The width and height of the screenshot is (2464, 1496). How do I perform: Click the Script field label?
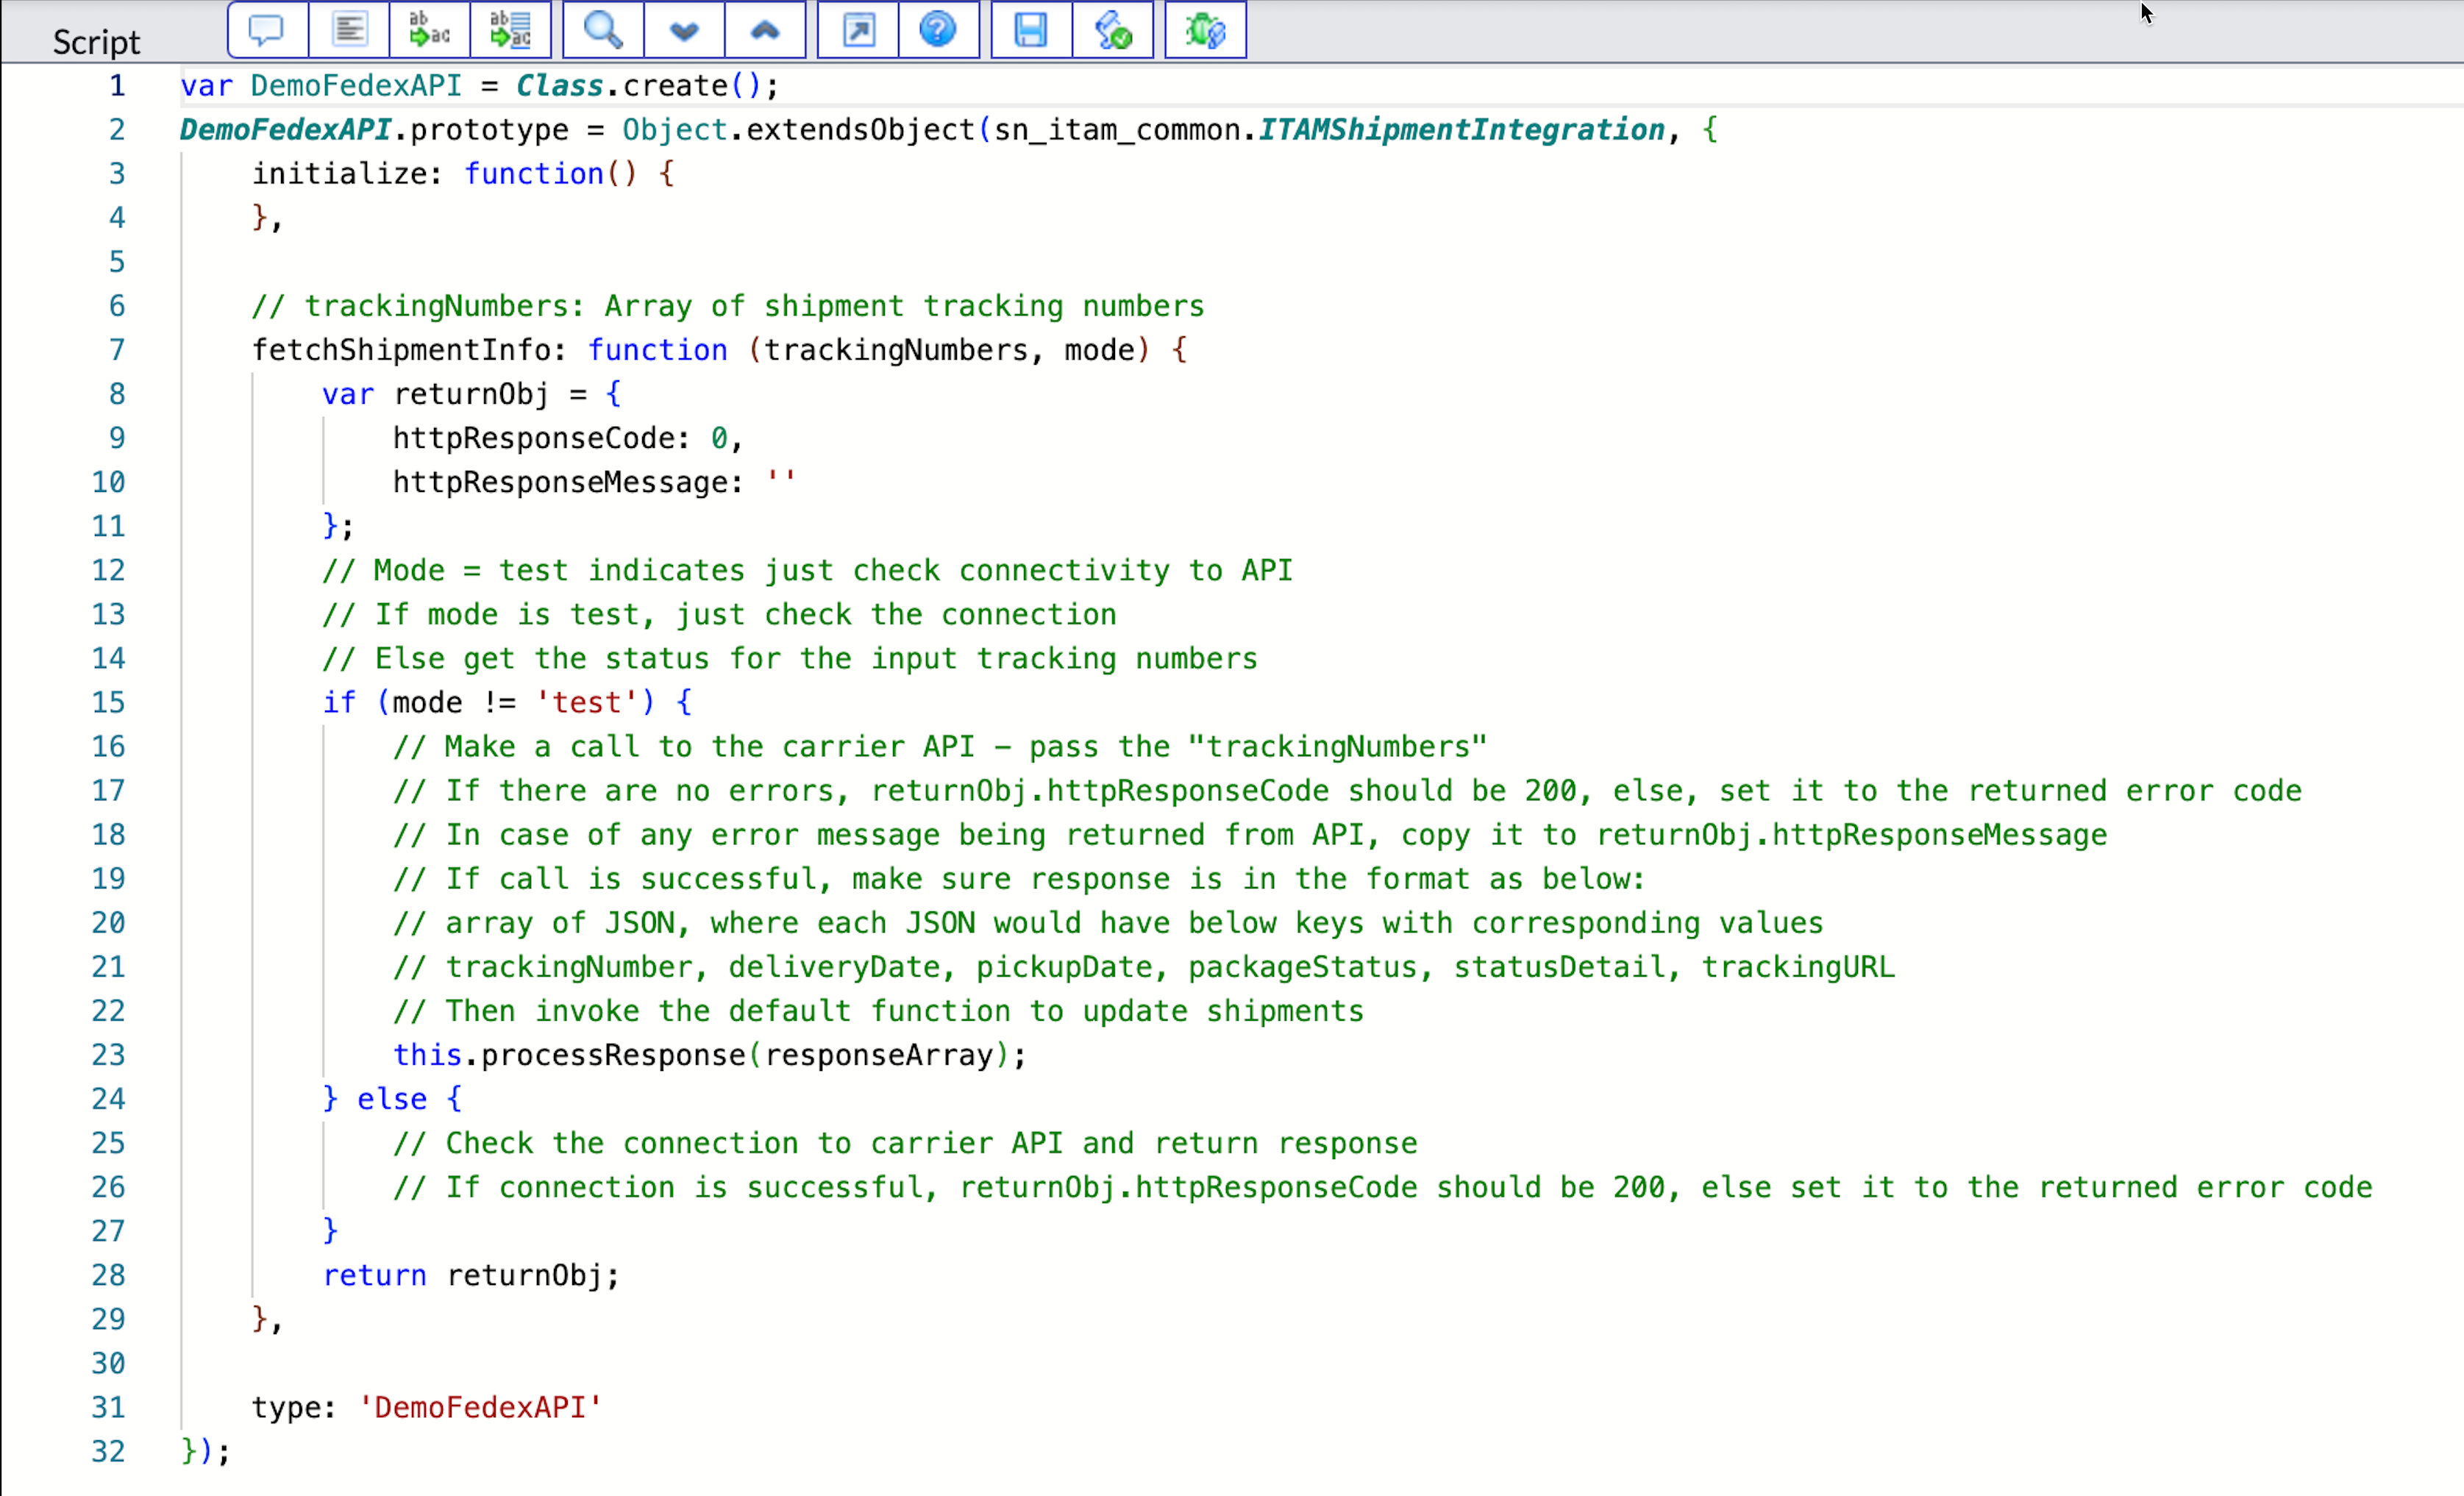[96, 42]
